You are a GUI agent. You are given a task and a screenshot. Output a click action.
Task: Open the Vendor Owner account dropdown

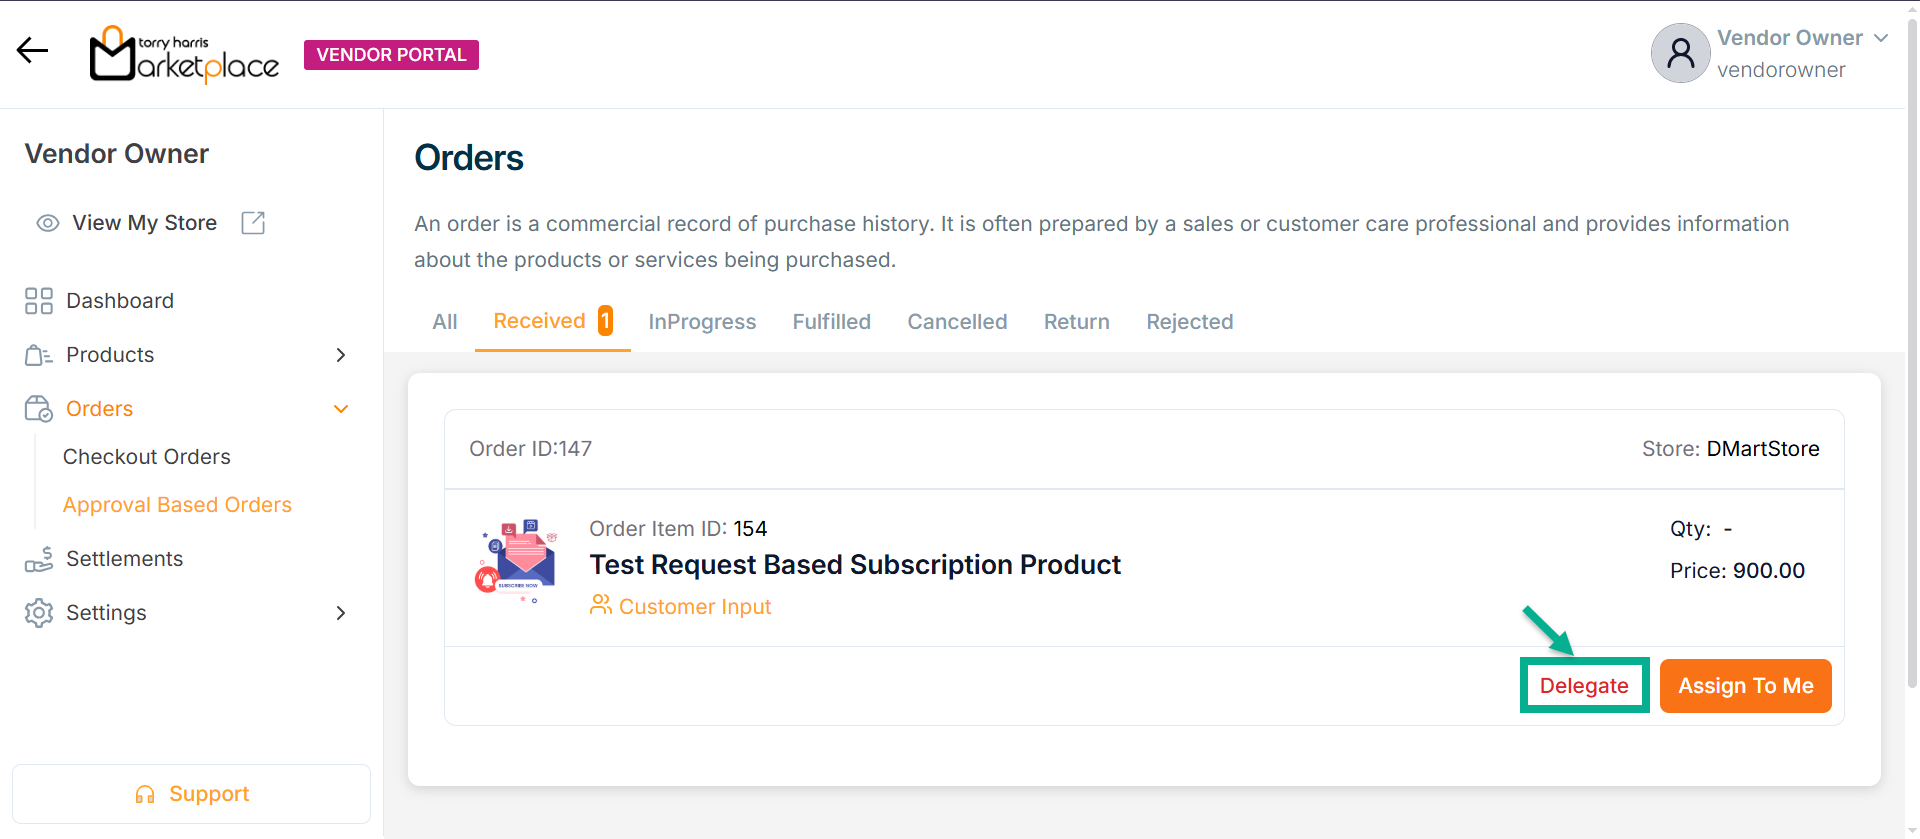(1880, 38)
